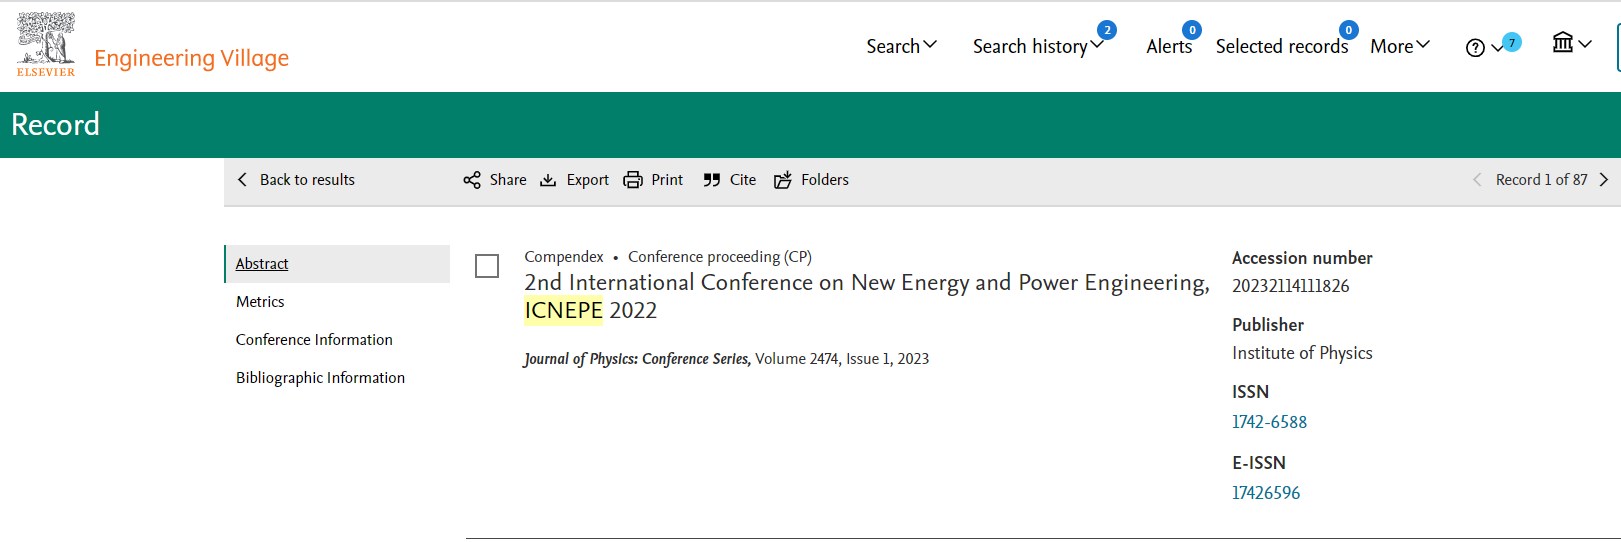Click the Export label
Screen dimensions: 1621x542
(588, 180)
